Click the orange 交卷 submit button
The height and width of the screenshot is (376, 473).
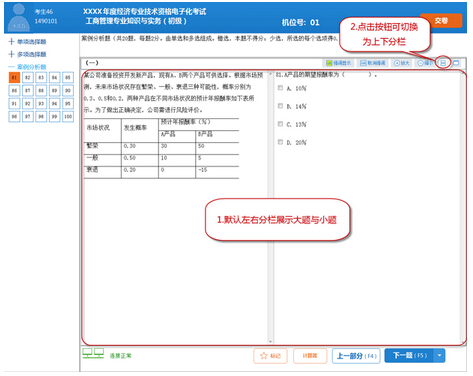pyautogui.click(x=441, y=21)
